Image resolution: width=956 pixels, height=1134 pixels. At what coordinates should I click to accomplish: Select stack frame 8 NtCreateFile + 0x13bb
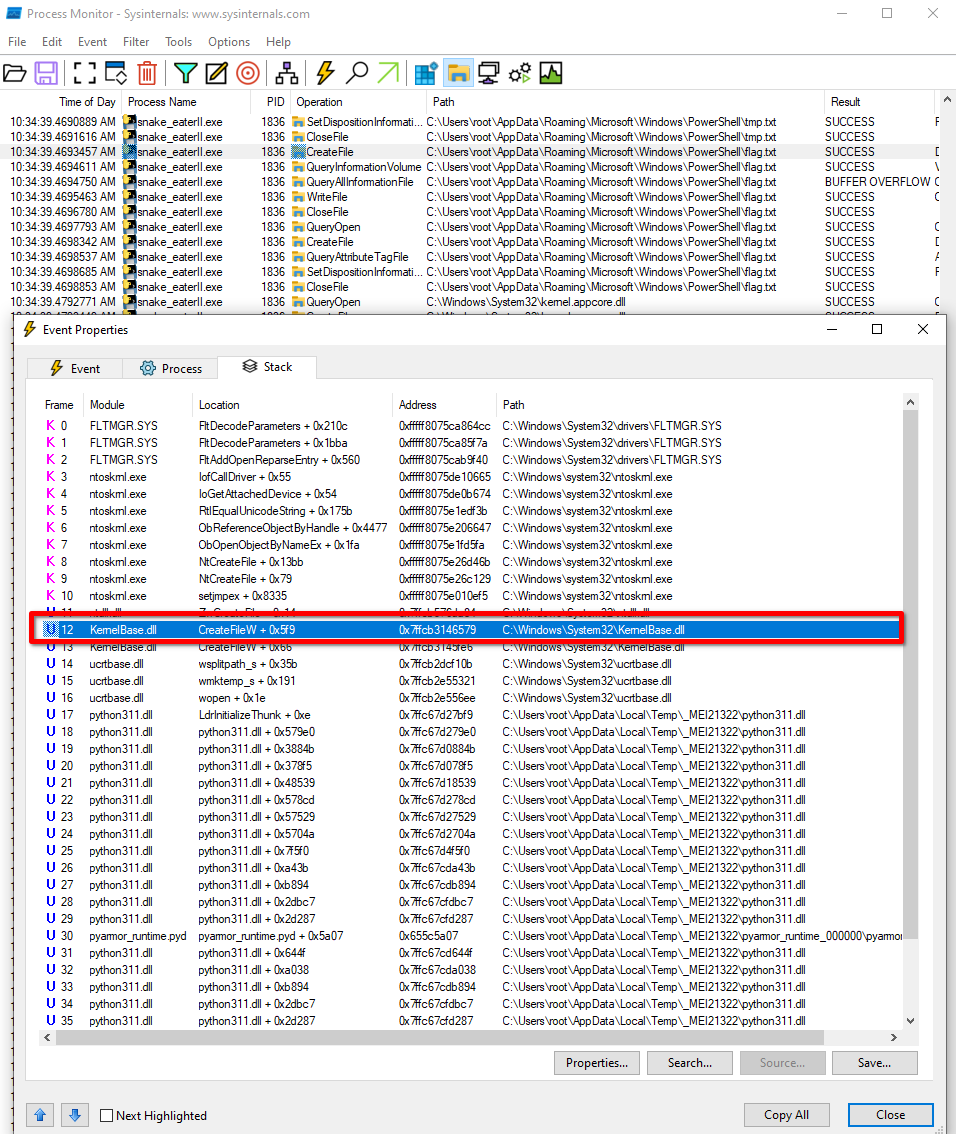point(470,562)
